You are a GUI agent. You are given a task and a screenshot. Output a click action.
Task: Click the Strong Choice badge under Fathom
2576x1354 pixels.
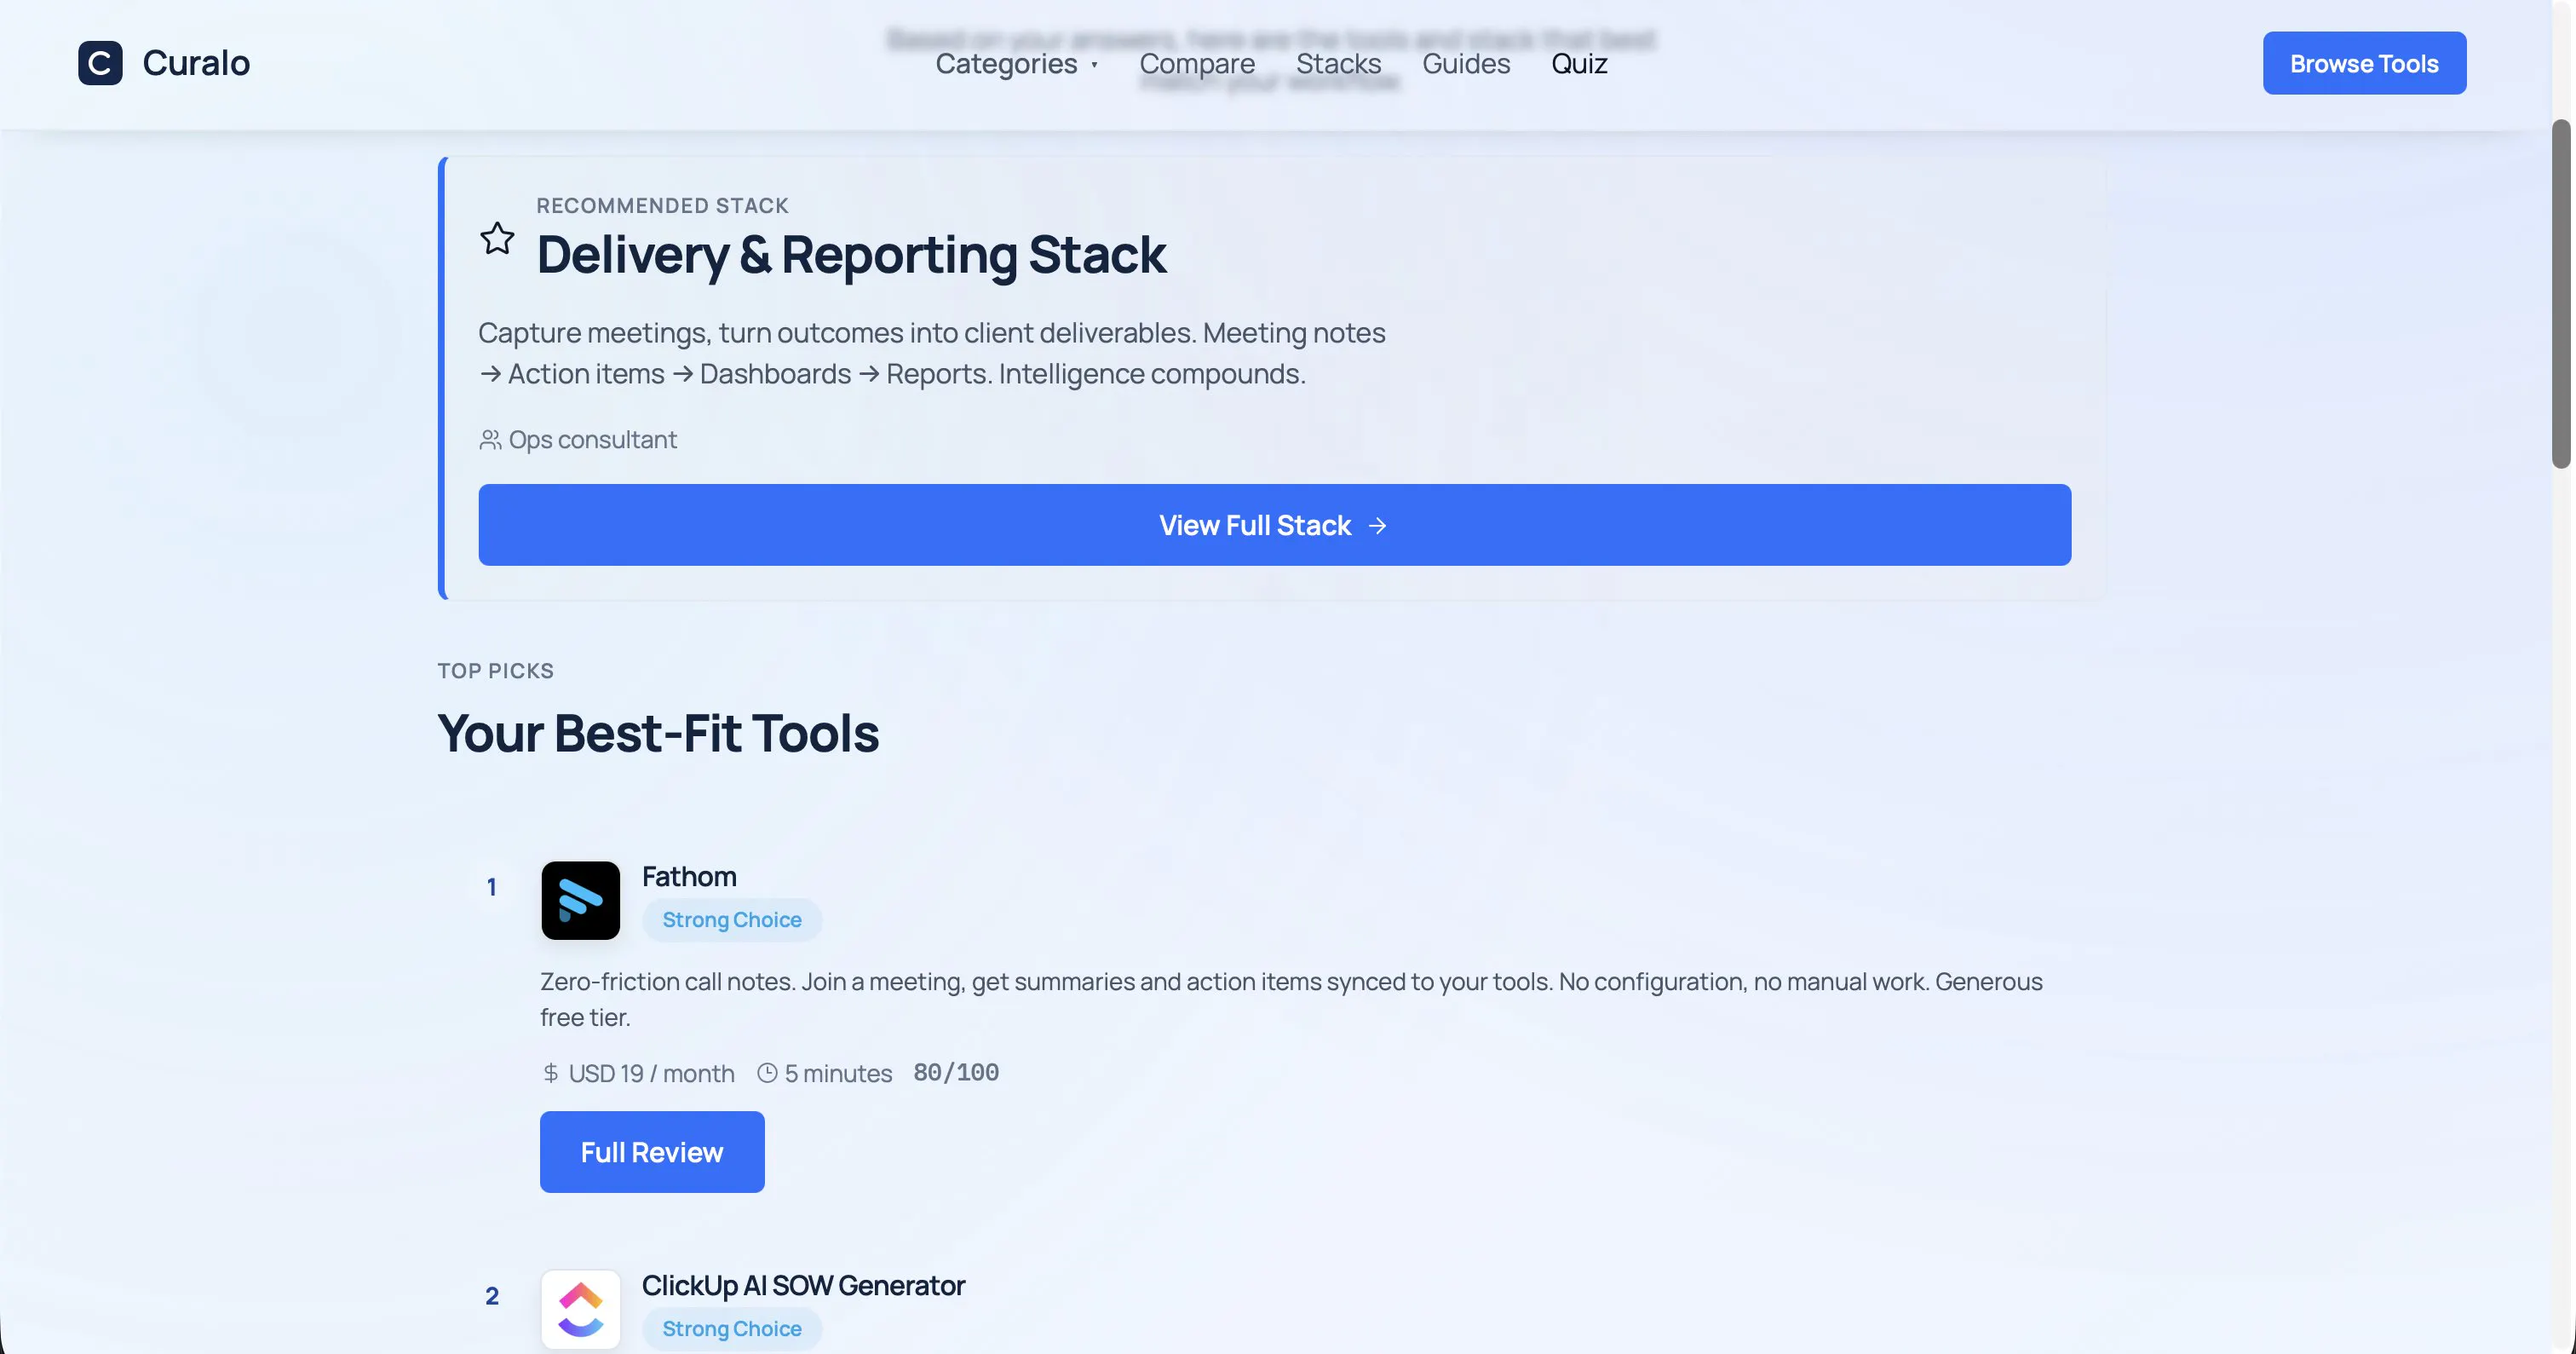[732, 920]
